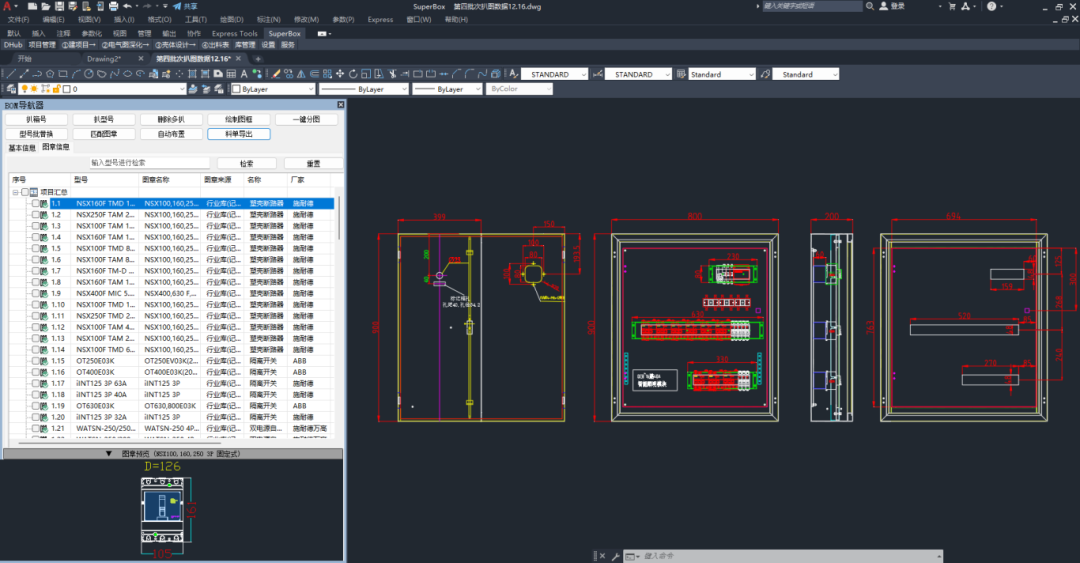Click the Plot/Print icon in quick access toolbar
1080x563 pixels.
(x=114, y=6)
